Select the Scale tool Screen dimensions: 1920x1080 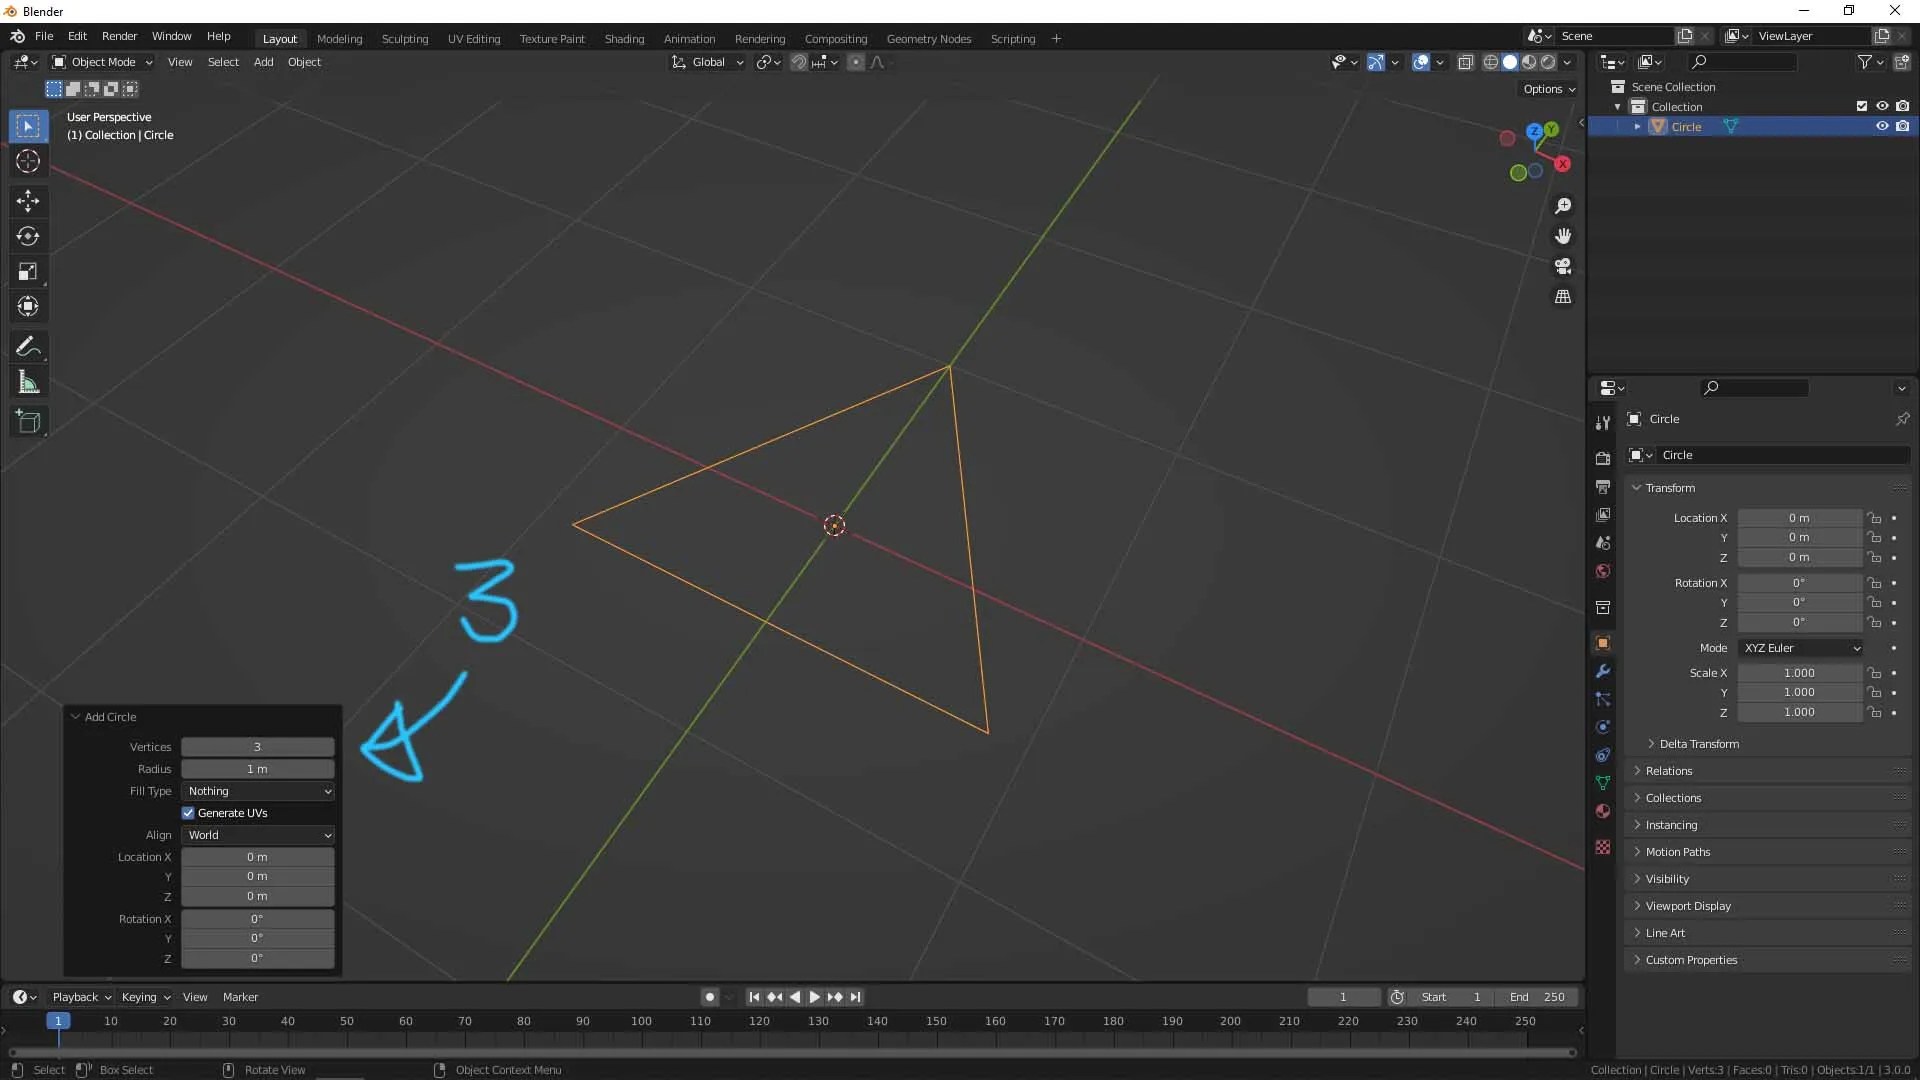(x=27, y=271)
